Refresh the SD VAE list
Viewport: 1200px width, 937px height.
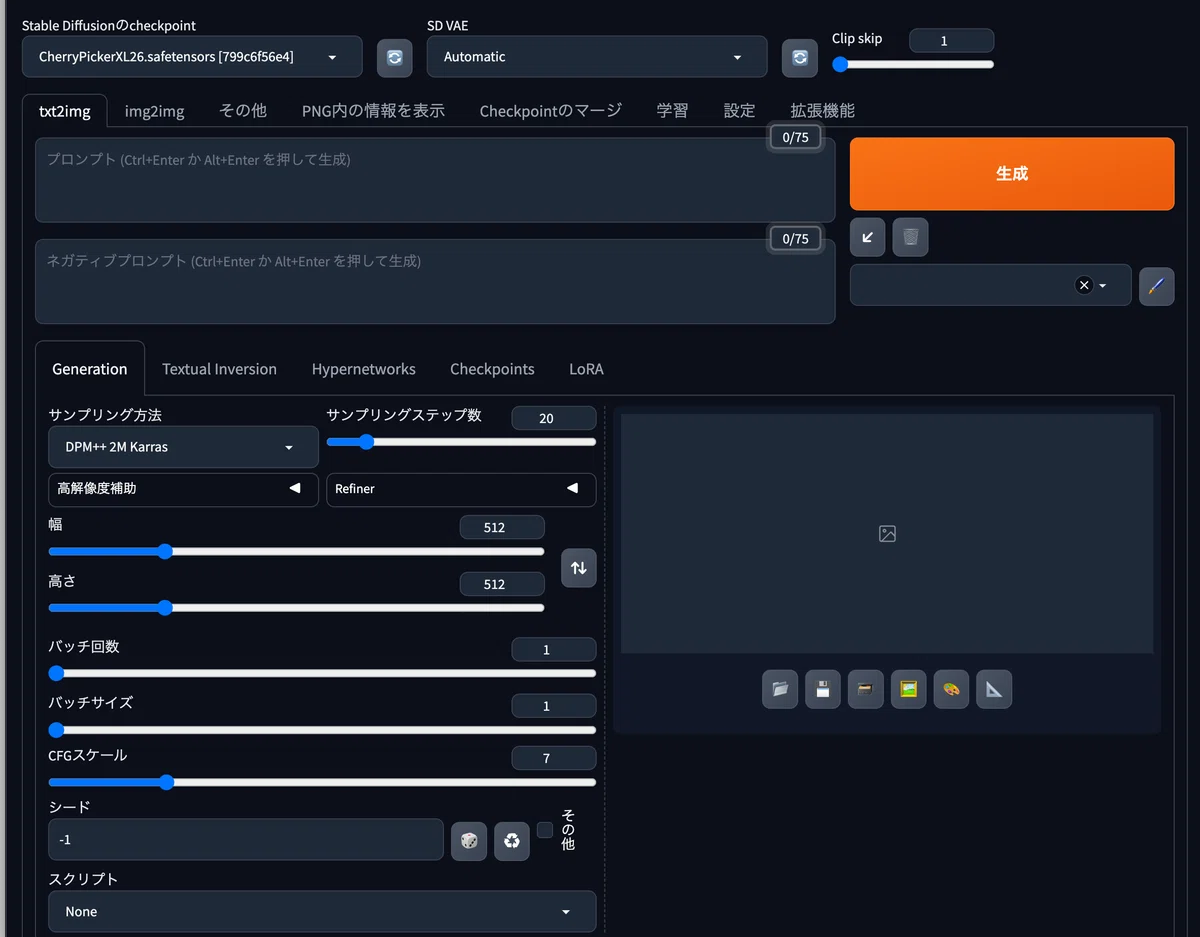[x=799, y=57]
